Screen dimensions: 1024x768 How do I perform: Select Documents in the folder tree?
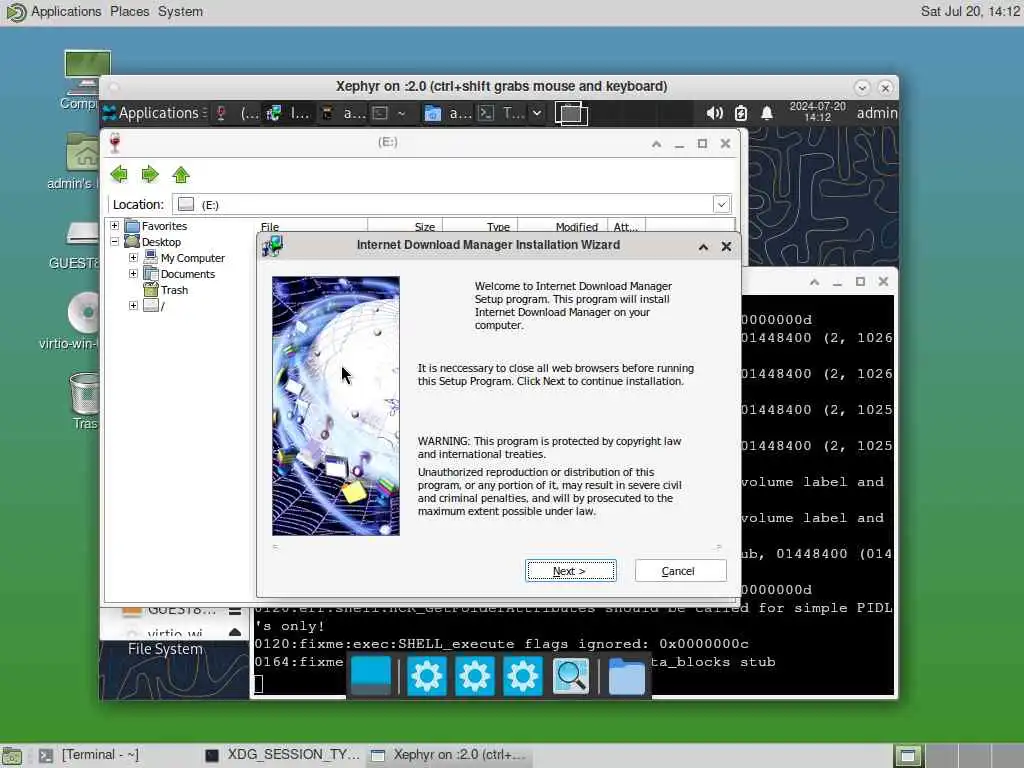[x=187, y=274]
